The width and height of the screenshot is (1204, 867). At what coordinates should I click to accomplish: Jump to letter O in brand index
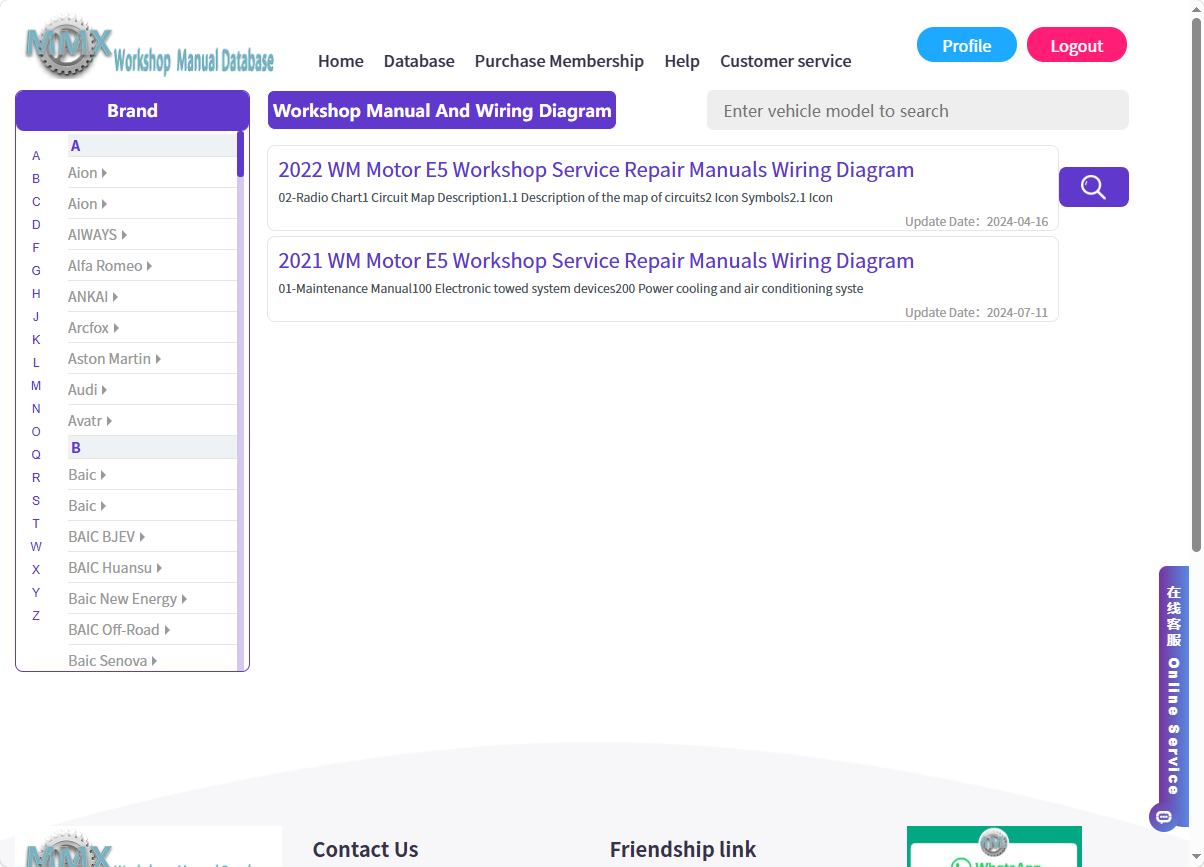tap(36, 432)
